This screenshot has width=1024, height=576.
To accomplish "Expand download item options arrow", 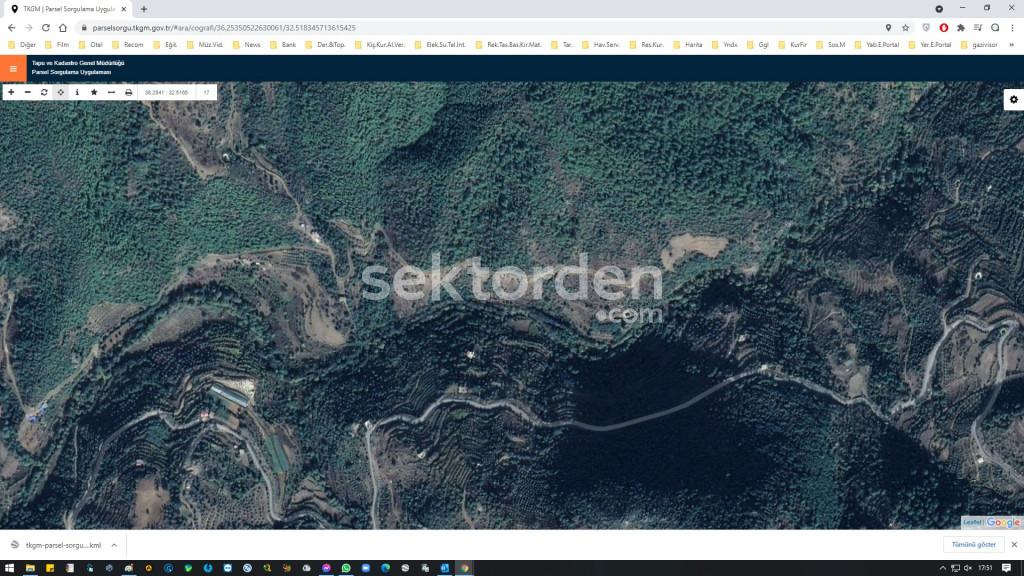I will [114, 545].
